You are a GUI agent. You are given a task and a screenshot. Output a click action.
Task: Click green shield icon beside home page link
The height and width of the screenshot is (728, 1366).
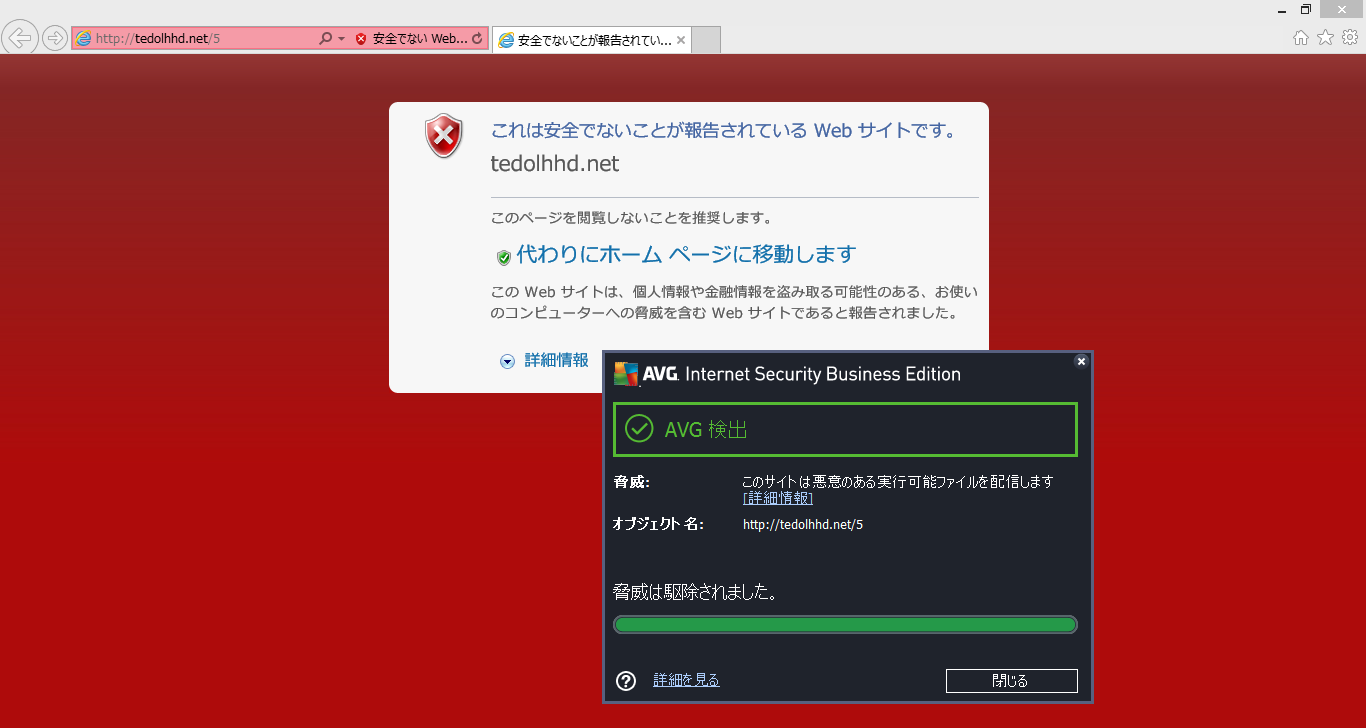[504, 257]
